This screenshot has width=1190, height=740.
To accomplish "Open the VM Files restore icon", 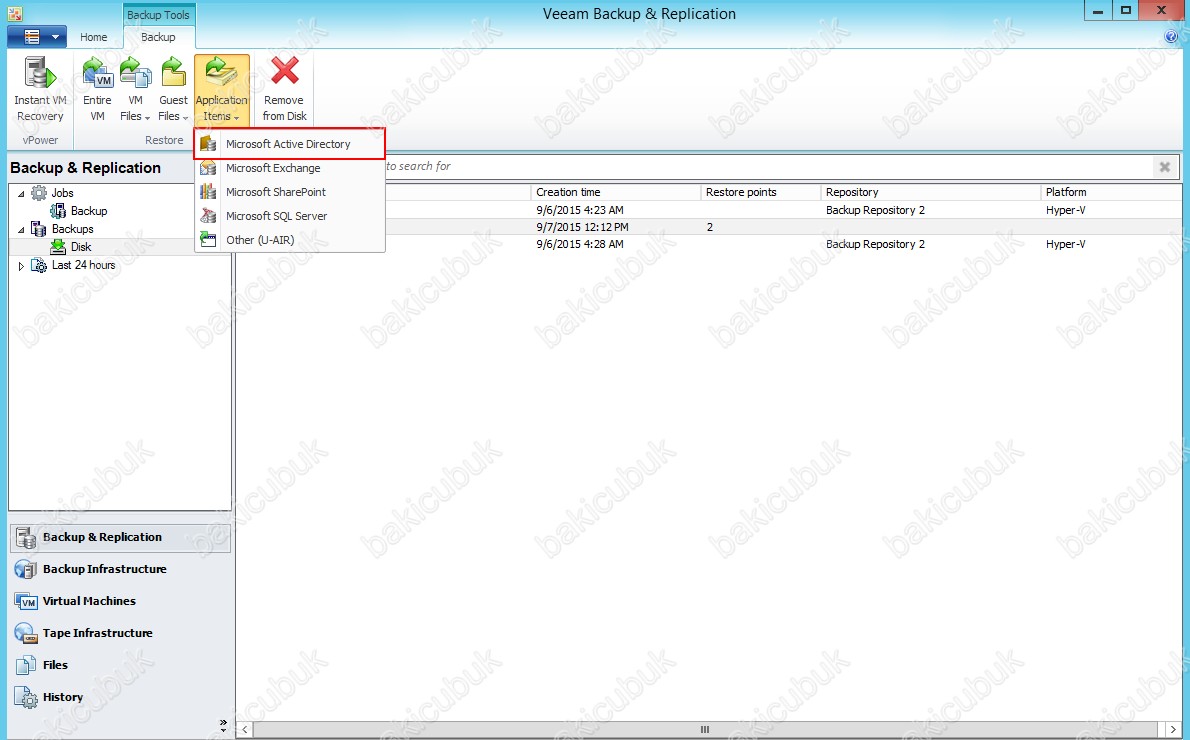I will point(135,73).
